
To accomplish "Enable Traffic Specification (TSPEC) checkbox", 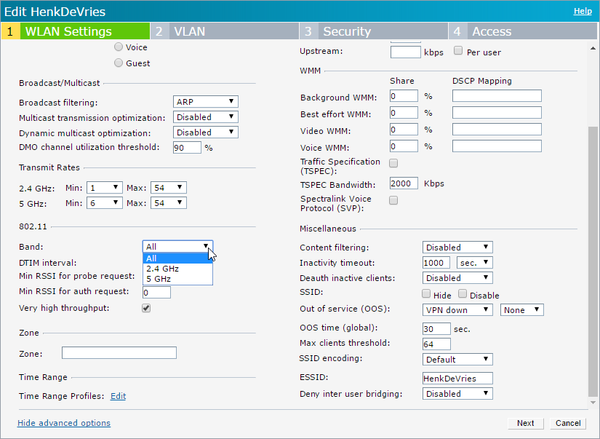I will coord(393,163).
